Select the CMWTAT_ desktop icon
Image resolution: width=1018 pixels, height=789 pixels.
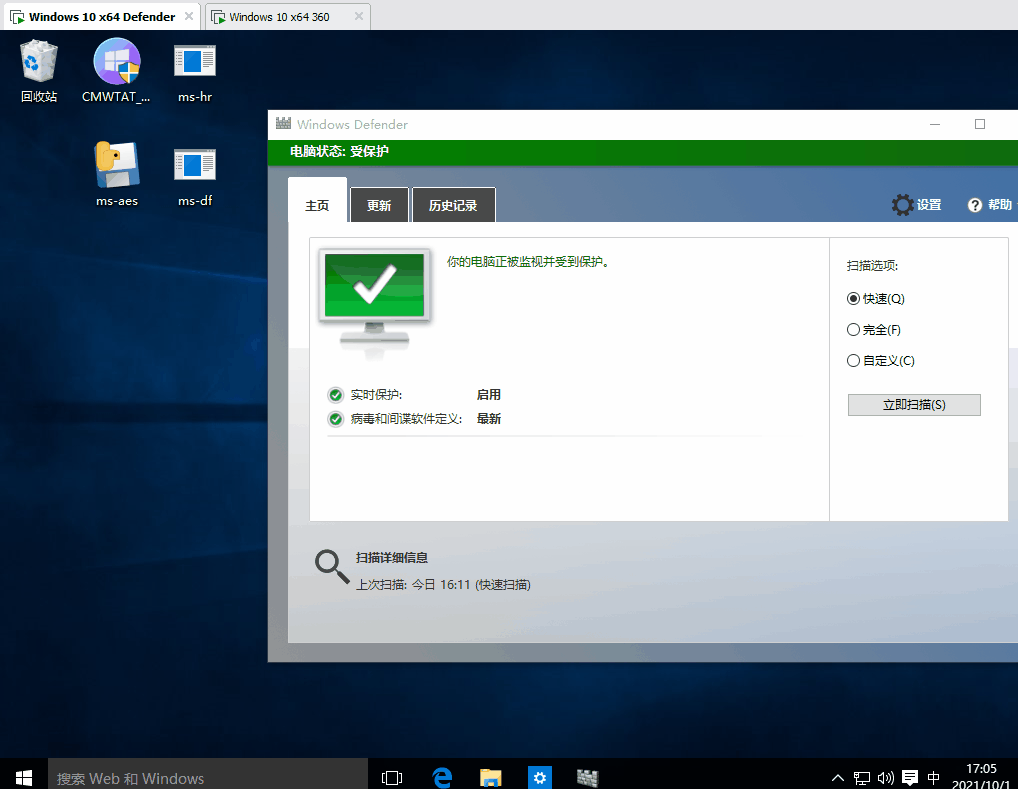[116, 71]
